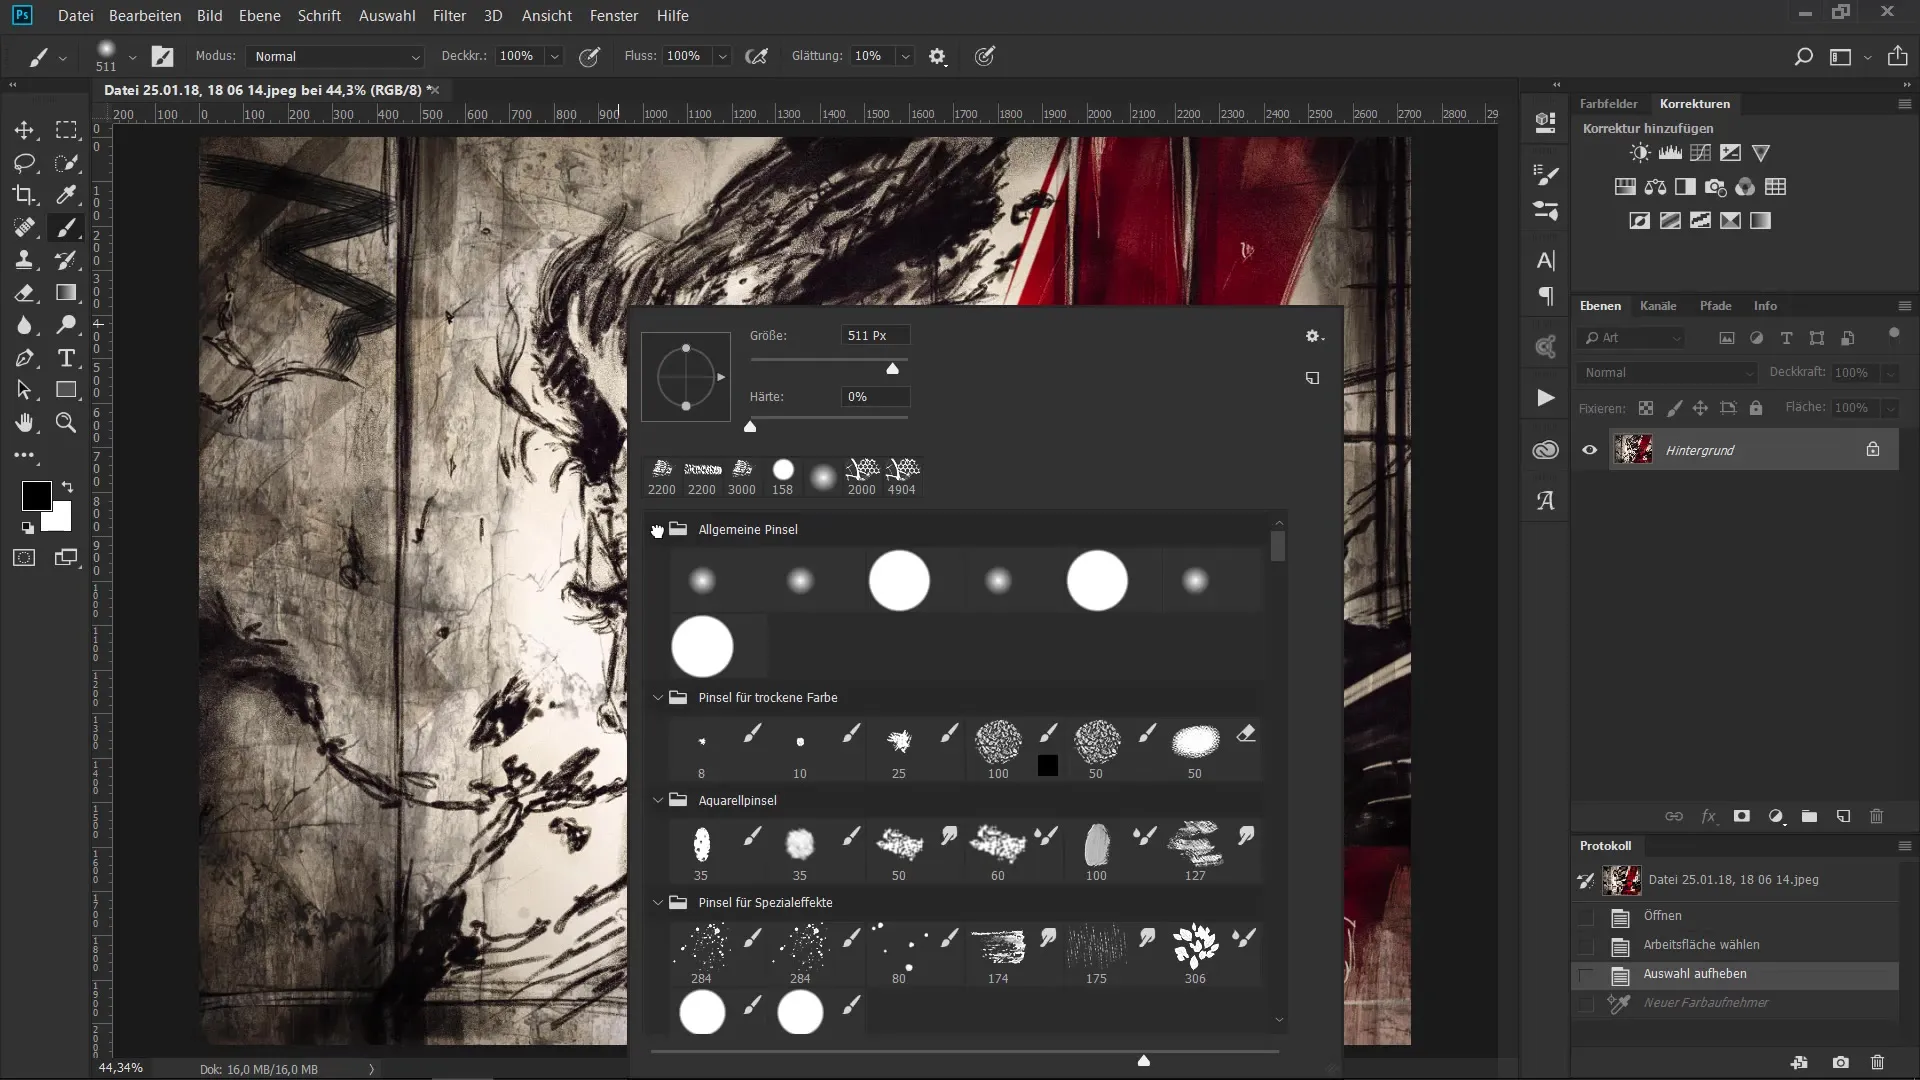The image size is (1920, 1080).
Task: Toggle pressure for size button
Action: tap(985, 57)
